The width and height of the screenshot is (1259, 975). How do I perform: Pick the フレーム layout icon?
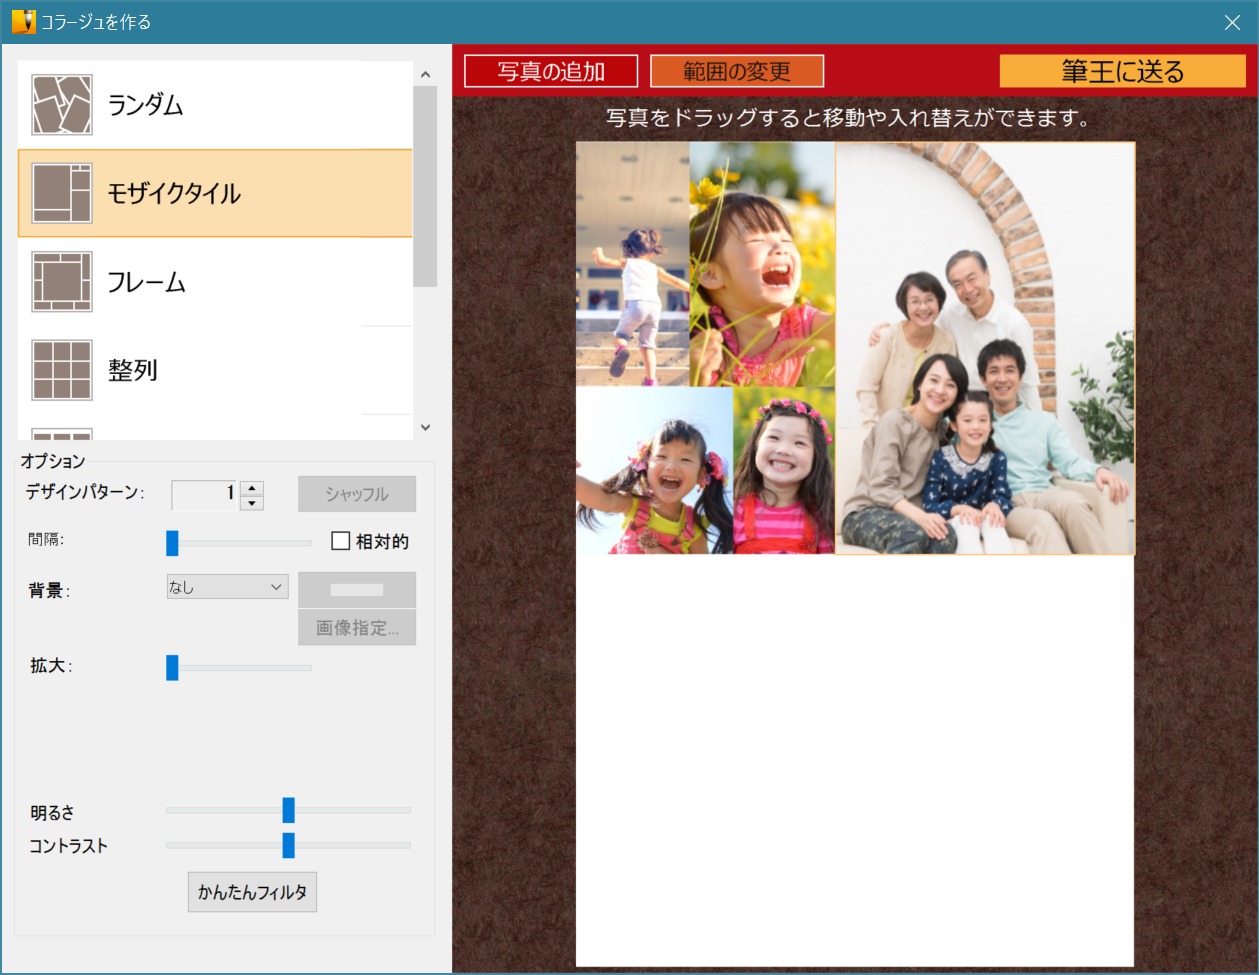pos(62,281)
